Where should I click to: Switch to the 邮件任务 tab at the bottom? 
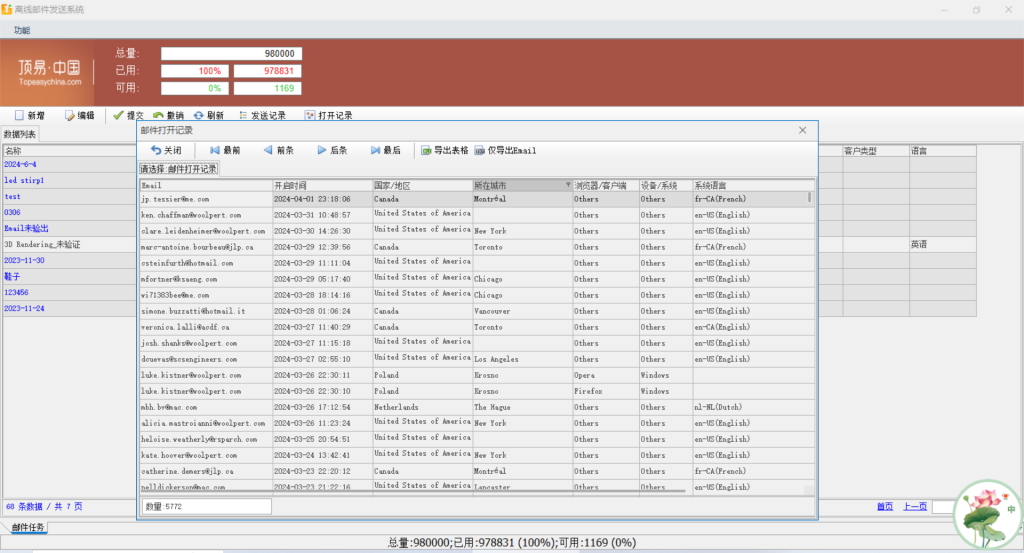click(x=28, y=527)
